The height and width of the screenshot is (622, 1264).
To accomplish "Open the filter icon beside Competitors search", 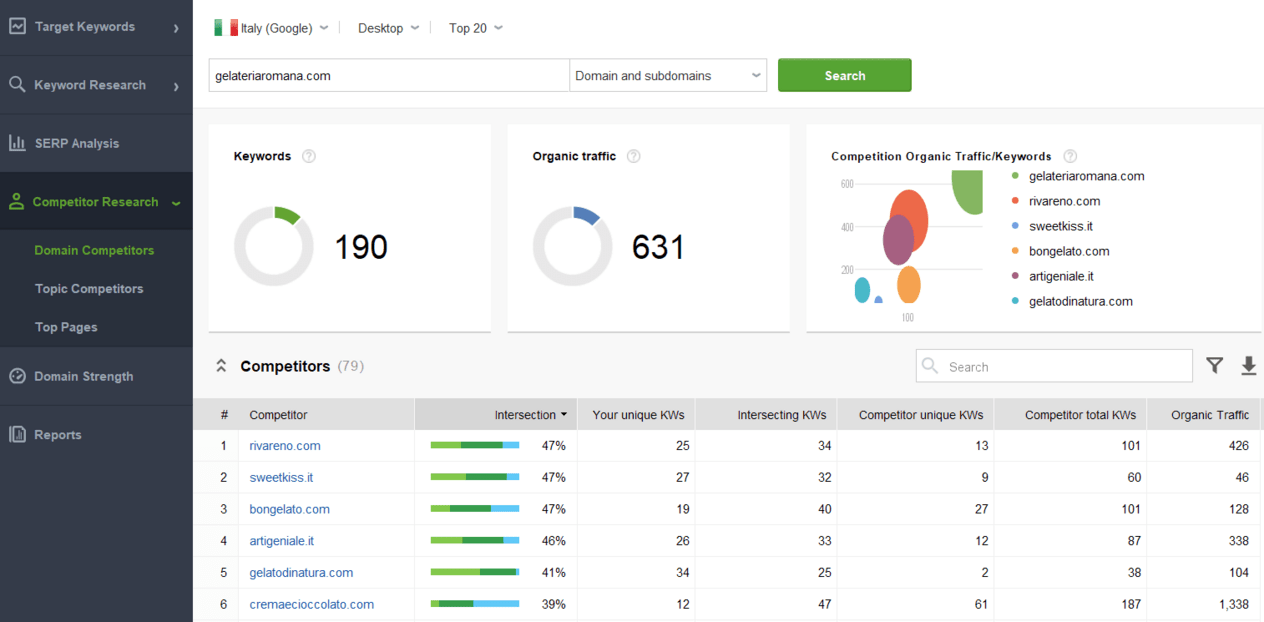I will (x=1215, y=366).
